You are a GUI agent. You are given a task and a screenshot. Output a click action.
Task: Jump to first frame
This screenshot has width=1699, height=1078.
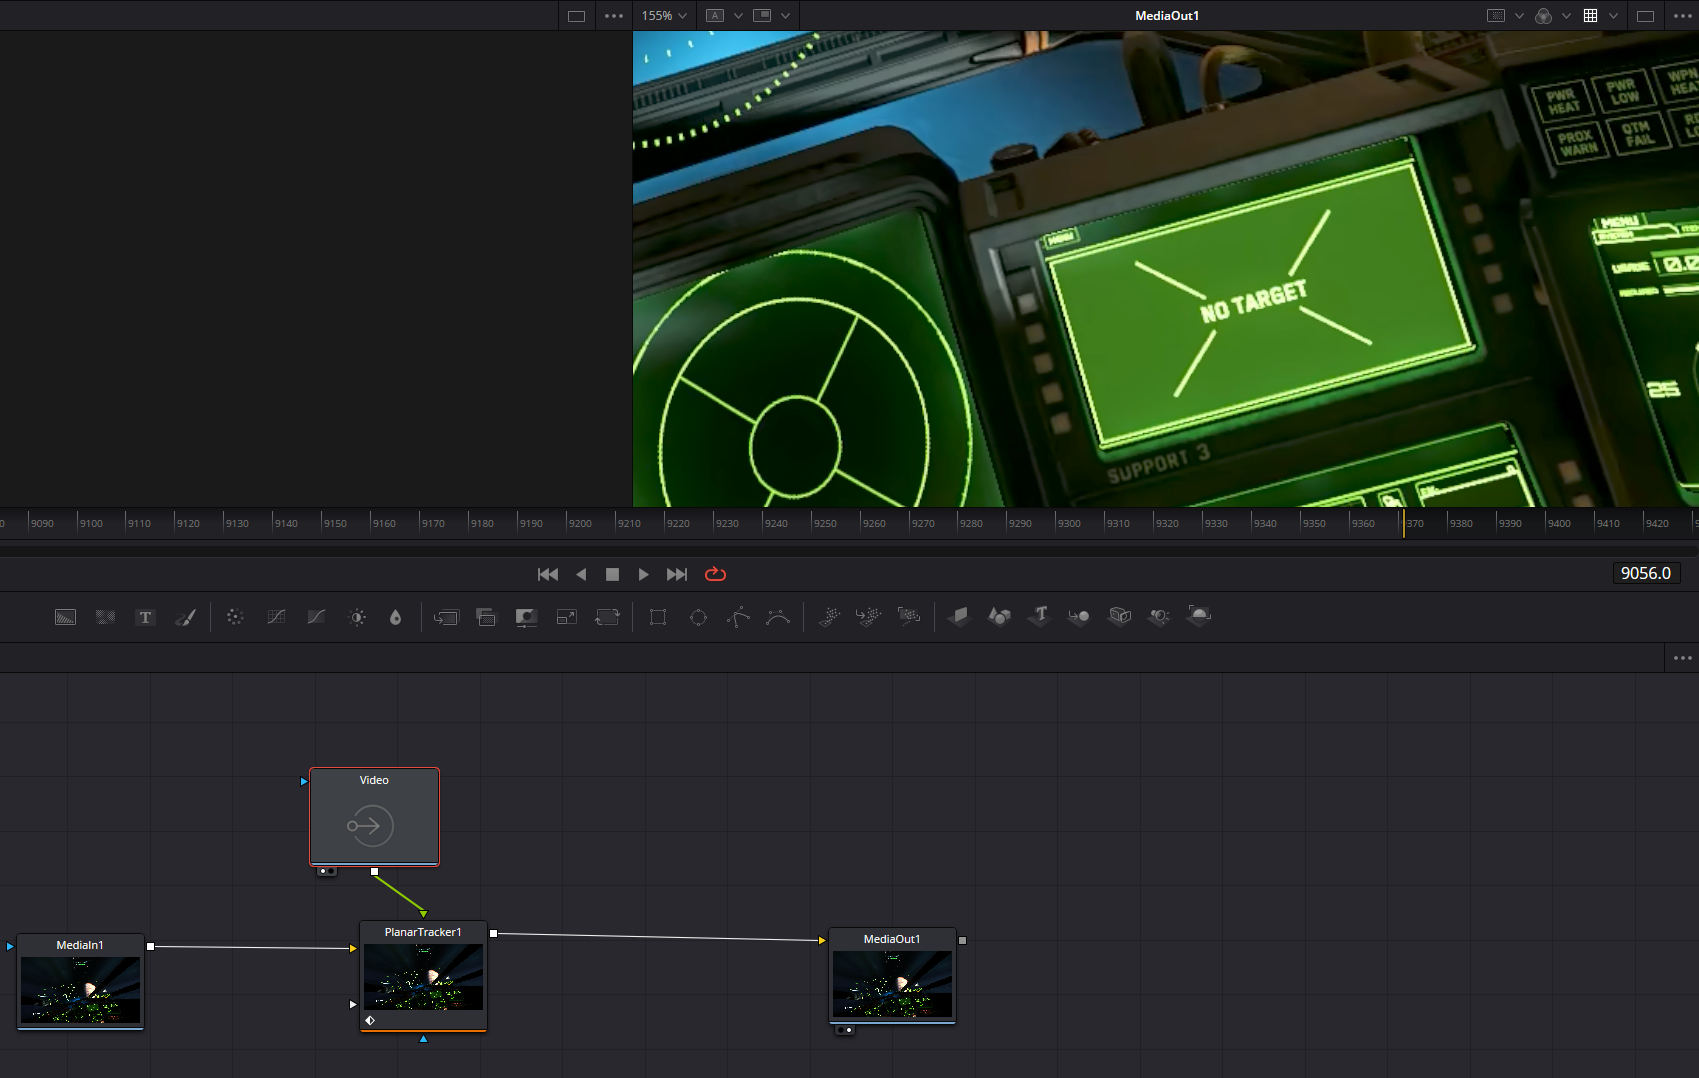click(x=548, y=574)
